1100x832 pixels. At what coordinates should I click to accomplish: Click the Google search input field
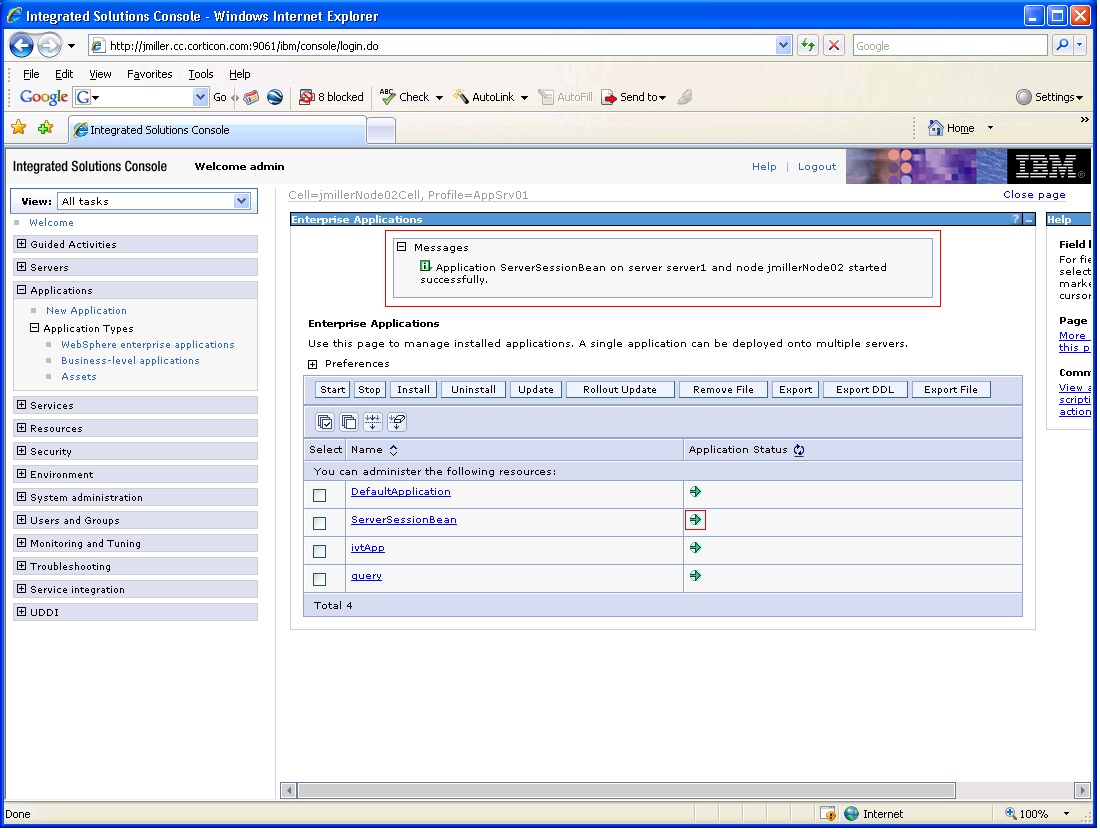950,46
